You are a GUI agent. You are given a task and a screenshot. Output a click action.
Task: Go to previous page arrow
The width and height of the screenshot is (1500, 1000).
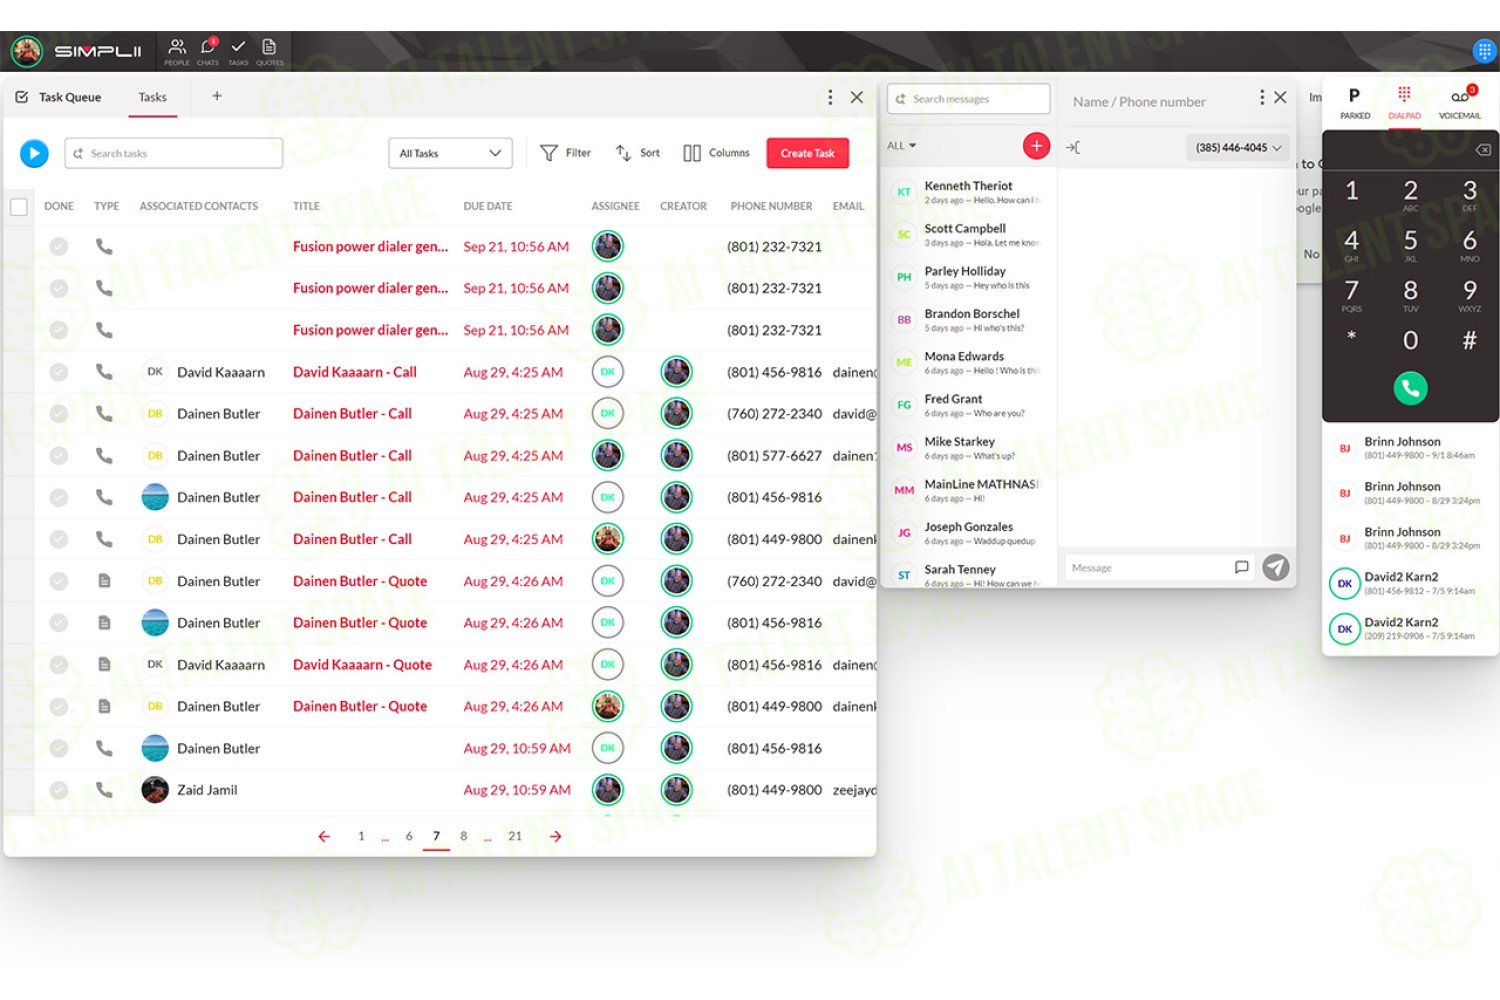pos(324,836)
